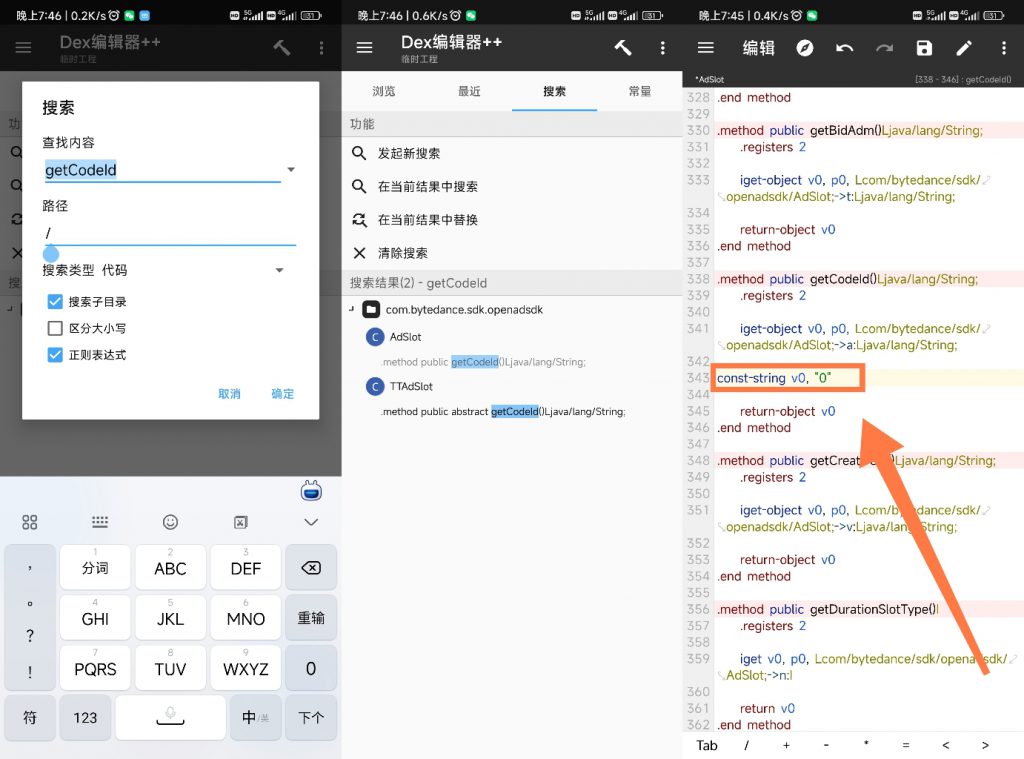
Task: Tap the redo icon in editor toolbar
Action: (884, 47)
